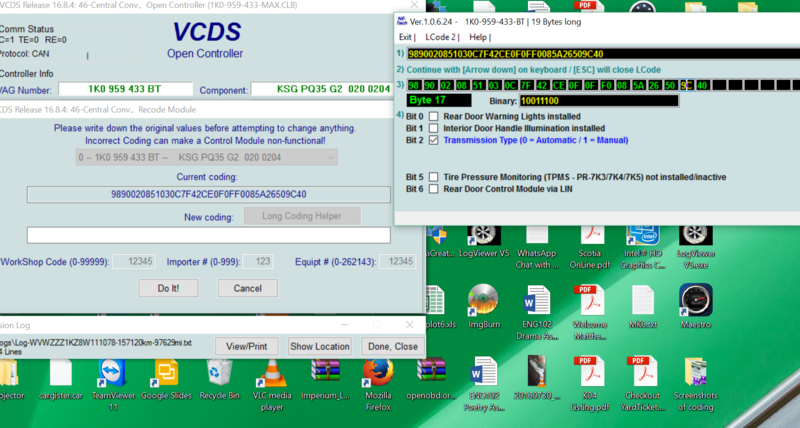
Task: Select byte cell 42 in LCode
Action: point(542,85)
